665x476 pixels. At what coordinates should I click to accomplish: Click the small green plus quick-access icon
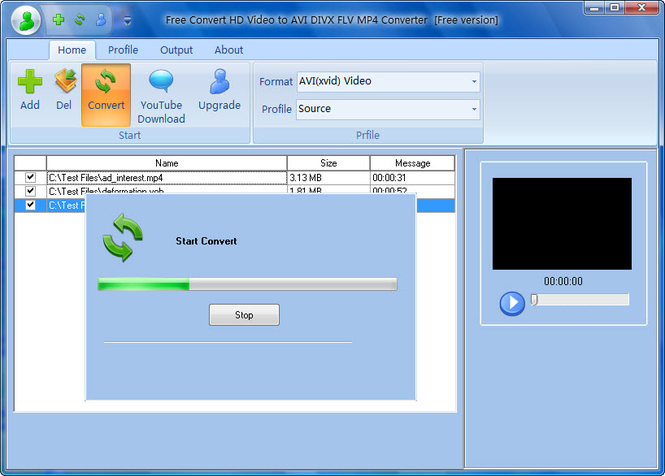(59, 20)
